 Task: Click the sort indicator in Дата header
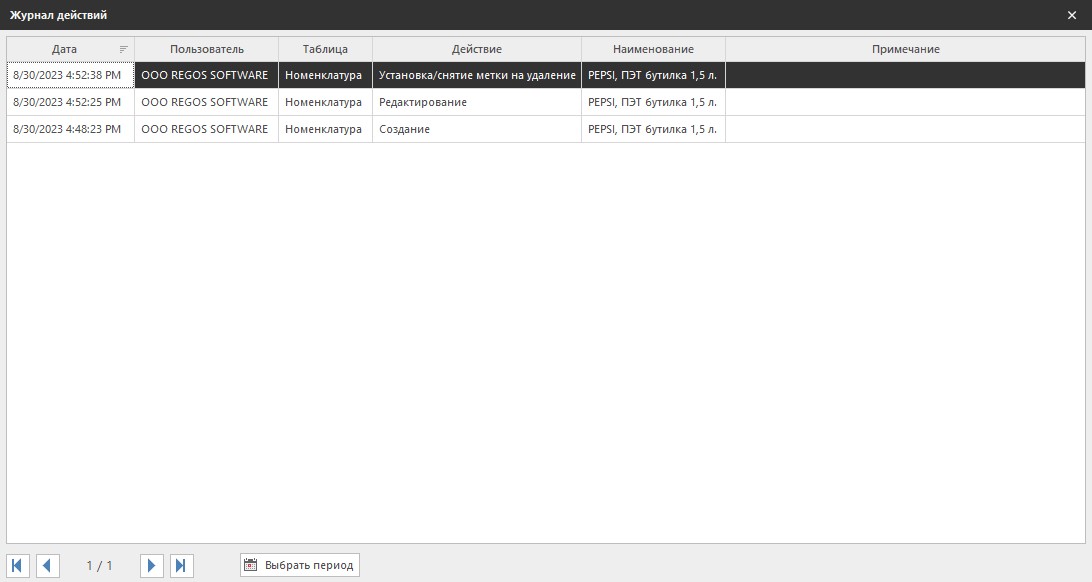(124, 49)
